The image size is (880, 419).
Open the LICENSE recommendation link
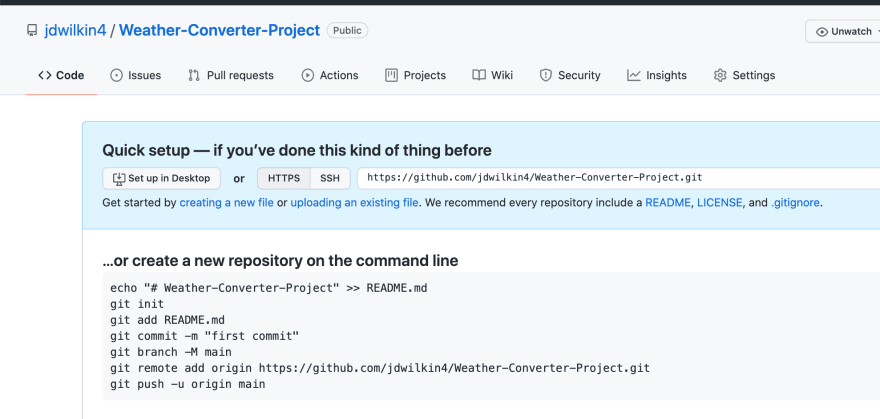tap(719, 202)
